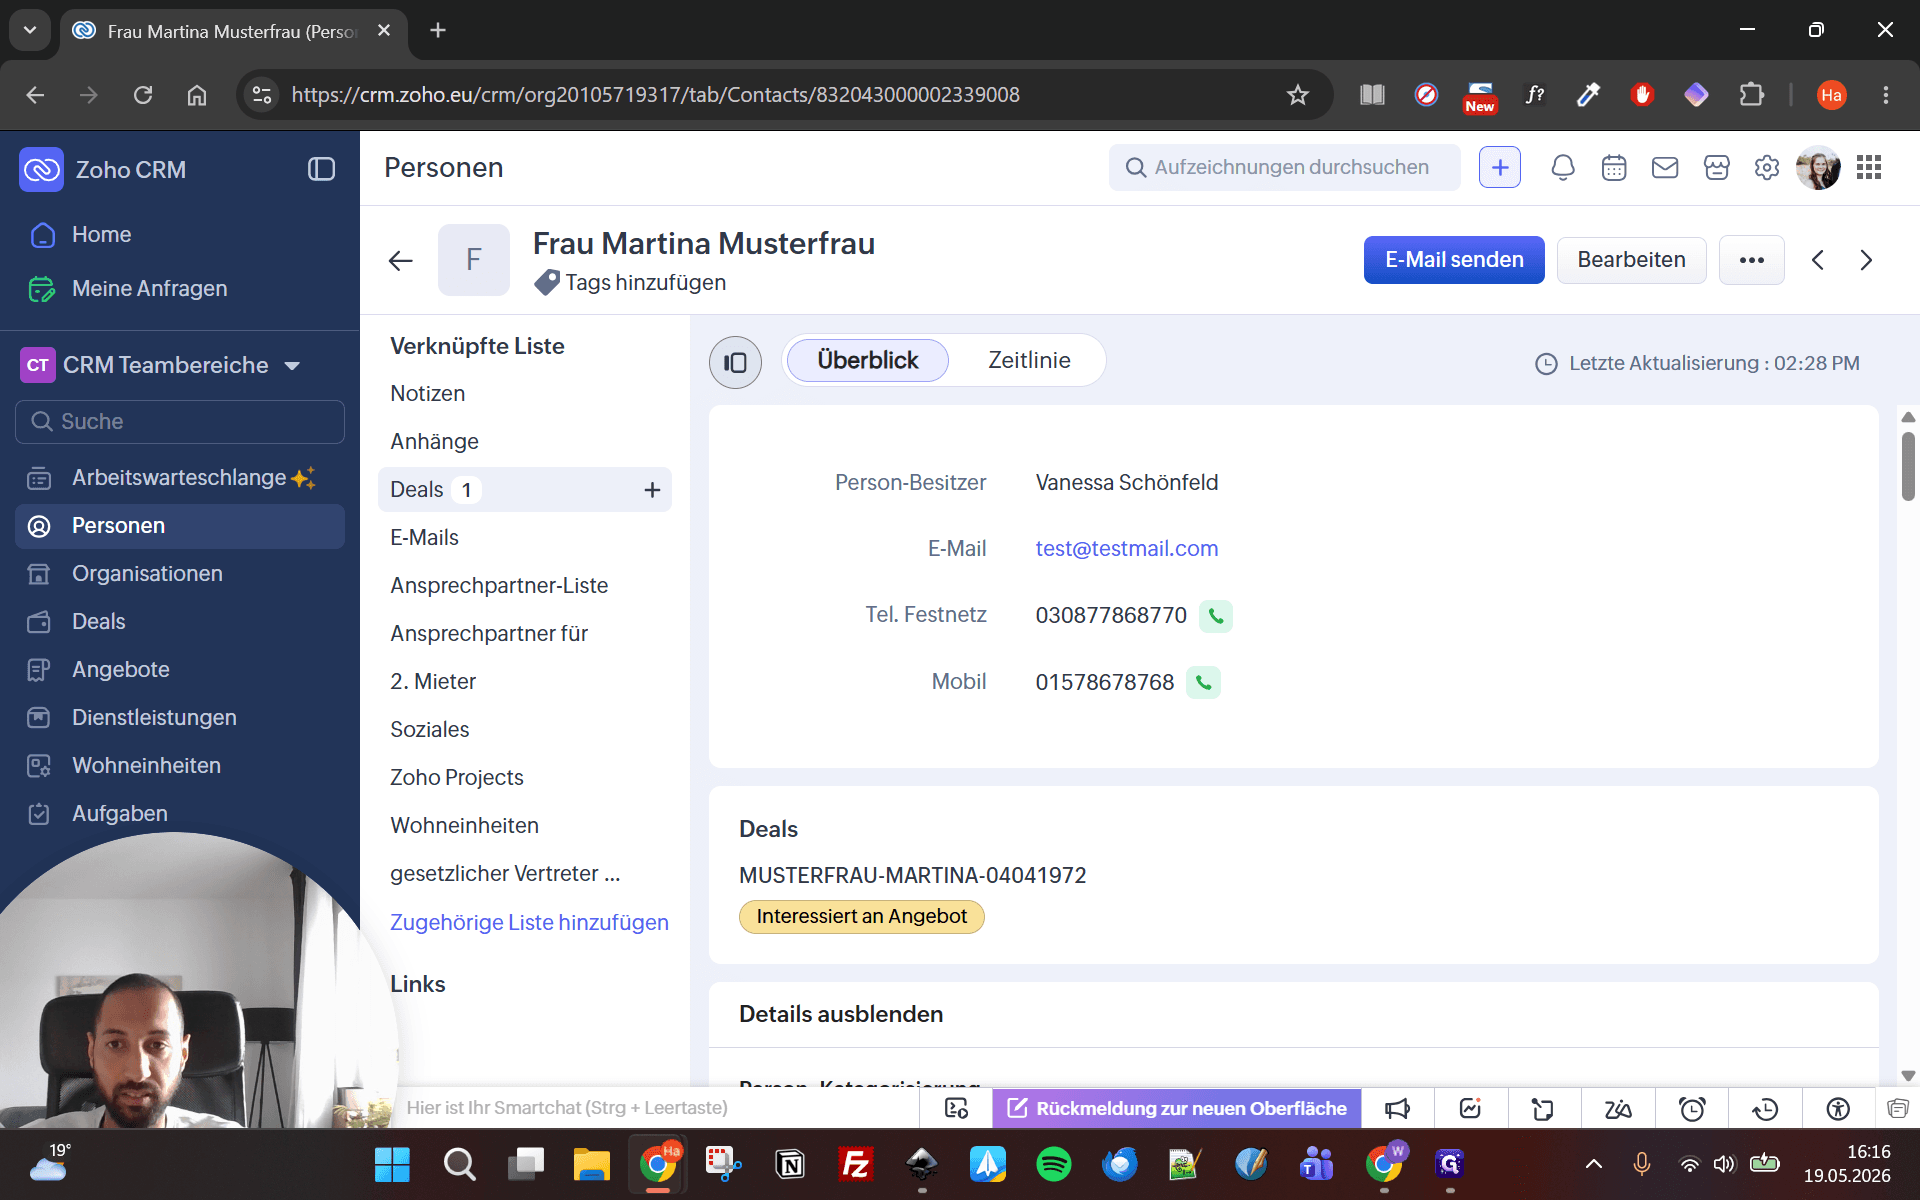The image size is (1920, 1200).
Task: Call the Mobil number phone icon
Action: click(1204, 683)
